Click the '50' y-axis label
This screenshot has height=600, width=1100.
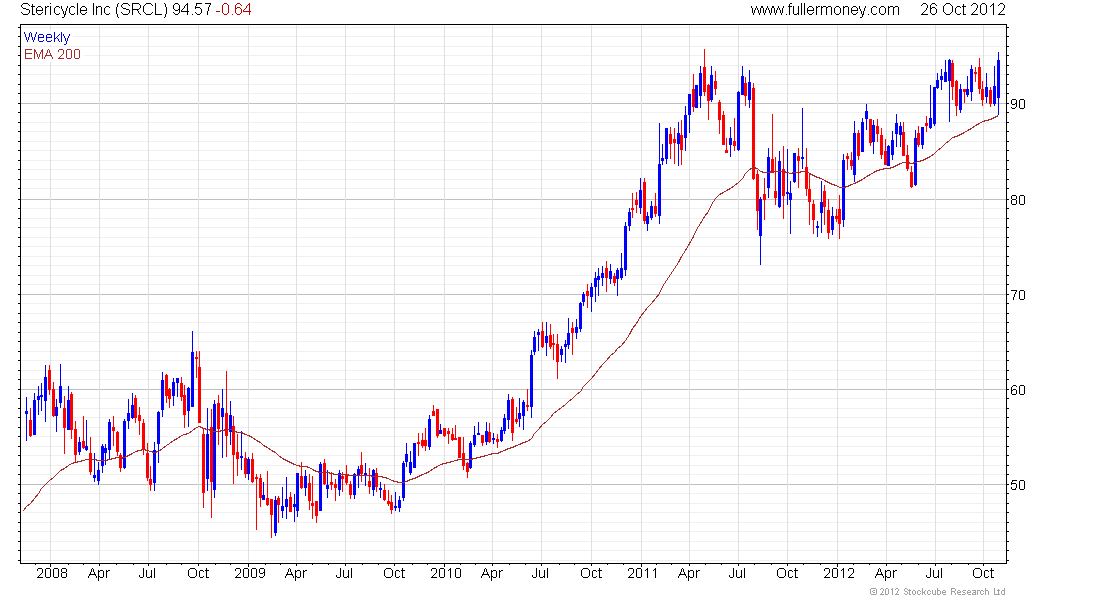pyautogui.click(x=1017, y=485)
